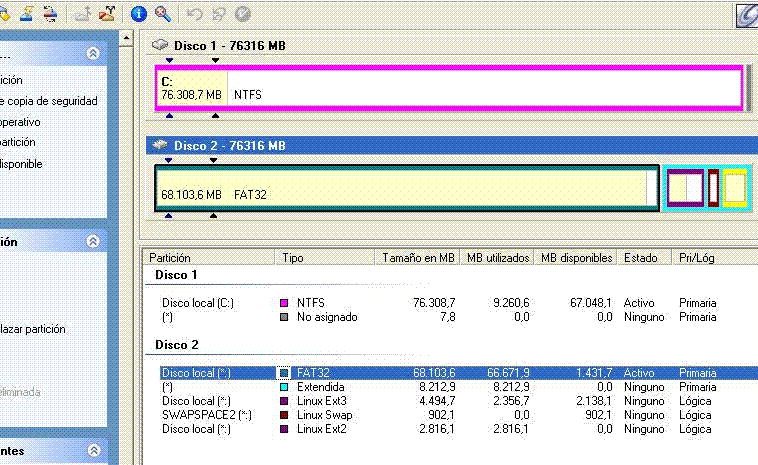Toggle the bottom sidebar panel chevron

click(x=93, y=451)
